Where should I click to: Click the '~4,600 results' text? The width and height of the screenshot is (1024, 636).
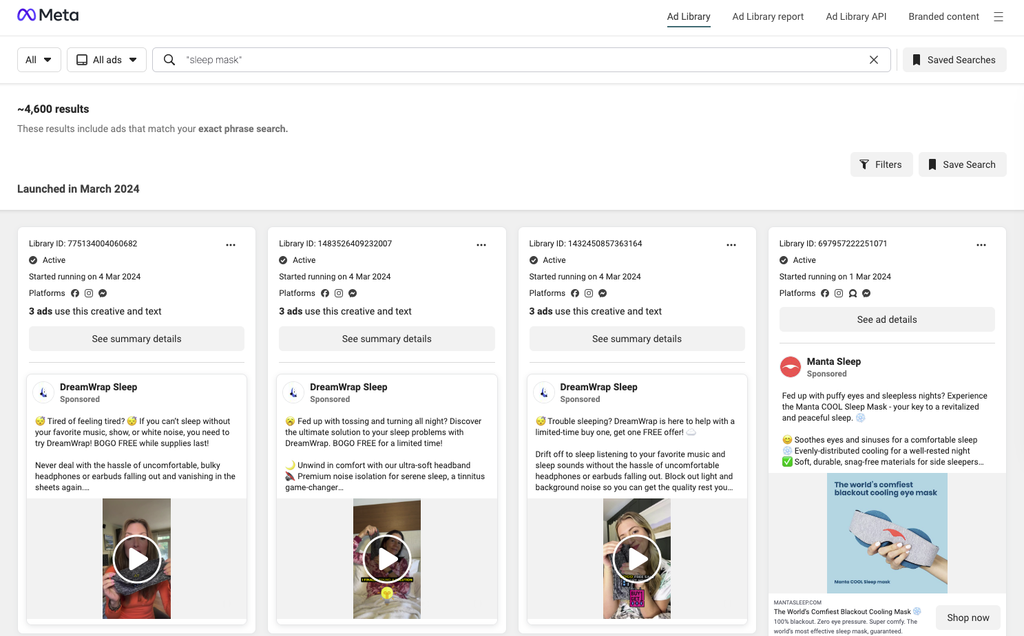pos(53,109)
